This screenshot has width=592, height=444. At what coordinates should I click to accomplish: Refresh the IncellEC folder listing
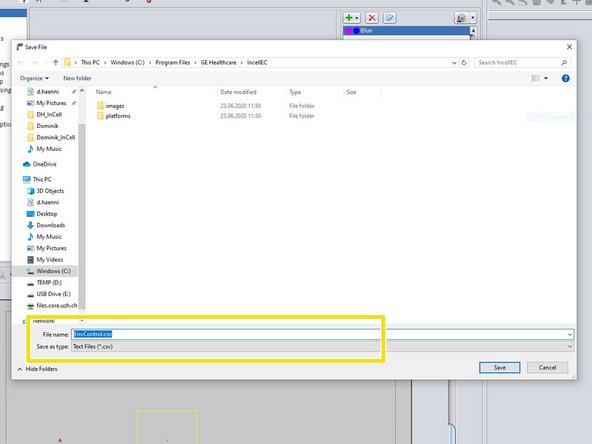(x=464, y=63)
